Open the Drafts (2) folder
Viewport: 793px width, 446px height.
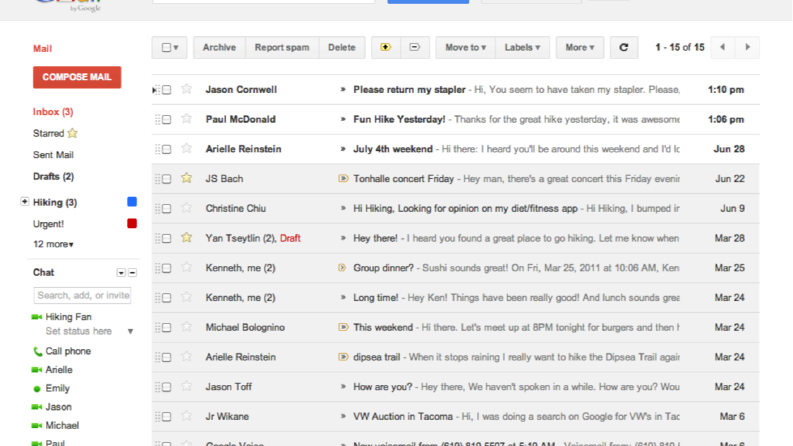(54, 176)
